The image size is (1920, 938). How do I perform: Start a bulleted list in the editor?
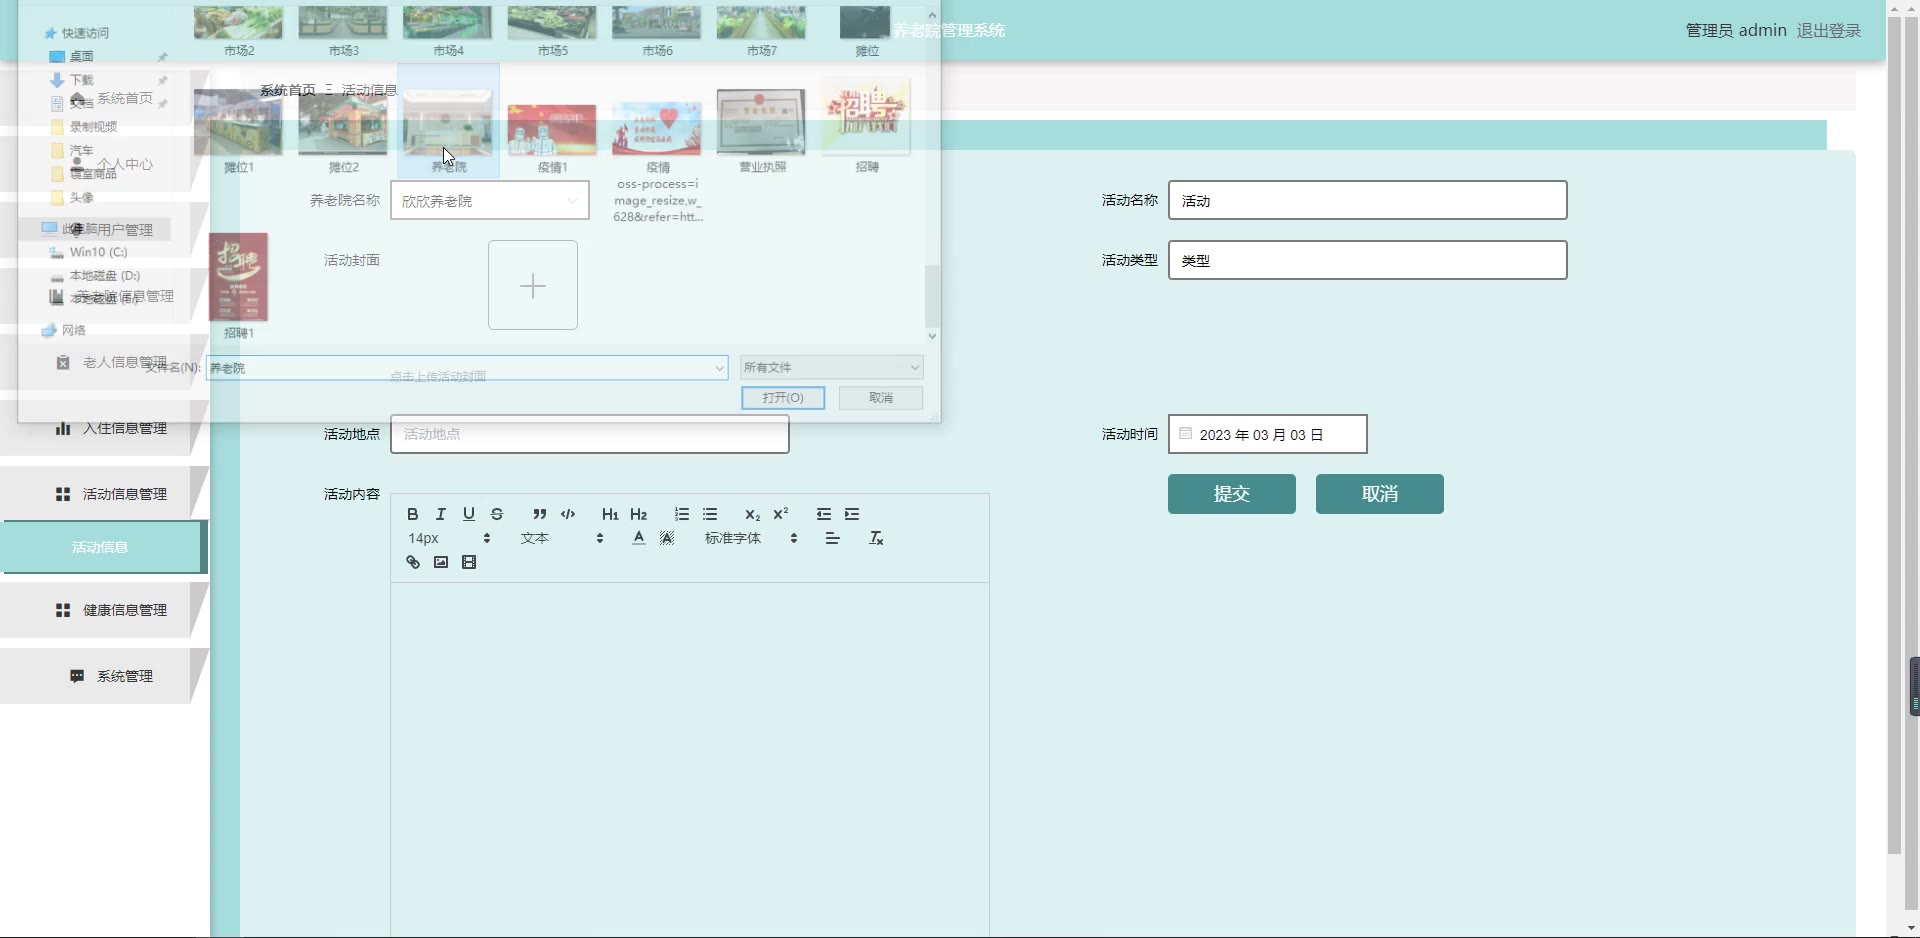[x=710, y=514]
